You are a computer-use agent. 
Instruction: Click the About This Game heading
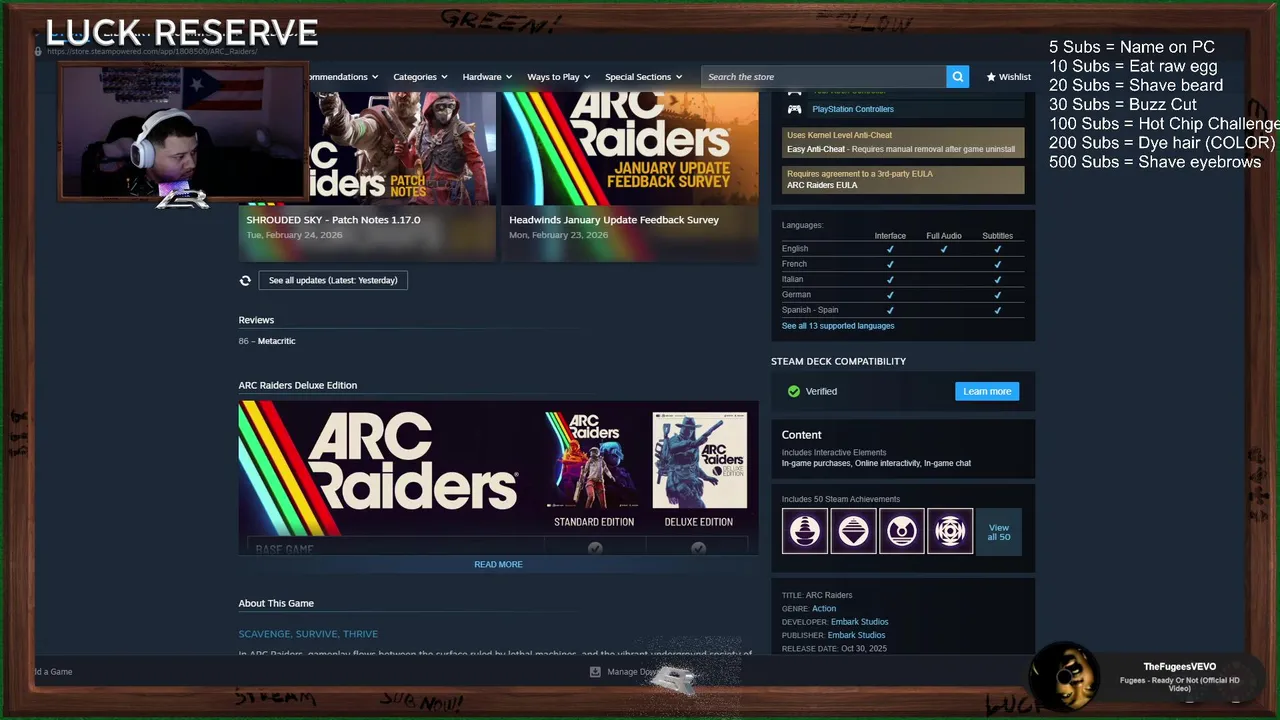click(276, 603)
